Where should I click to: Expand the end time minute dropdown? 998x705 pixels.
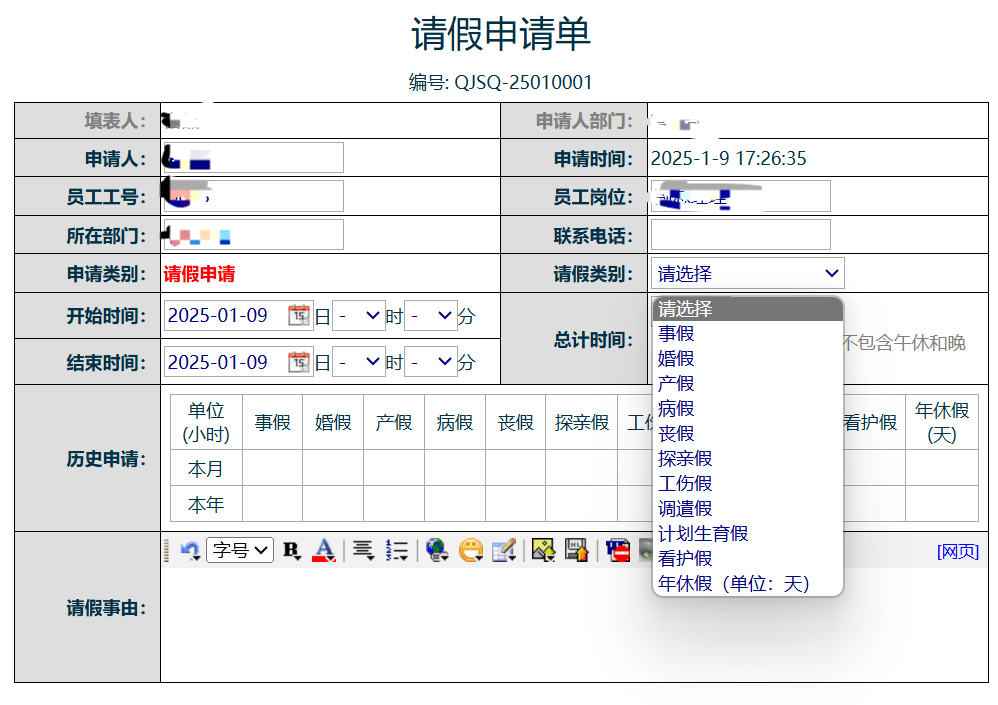tap(431, 362)
